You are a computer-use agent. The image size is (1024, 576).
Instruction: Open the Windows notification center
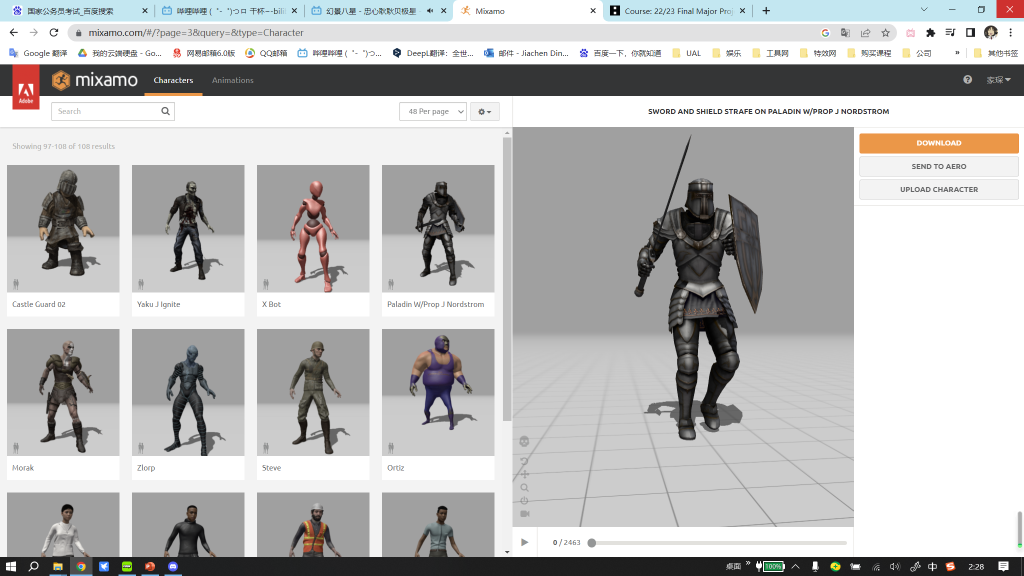(x=1004, y=566)
